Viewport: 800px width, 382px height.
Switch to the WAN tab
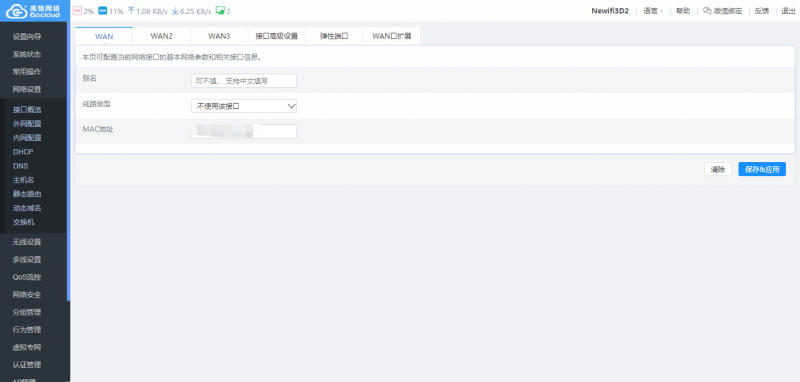104,36
